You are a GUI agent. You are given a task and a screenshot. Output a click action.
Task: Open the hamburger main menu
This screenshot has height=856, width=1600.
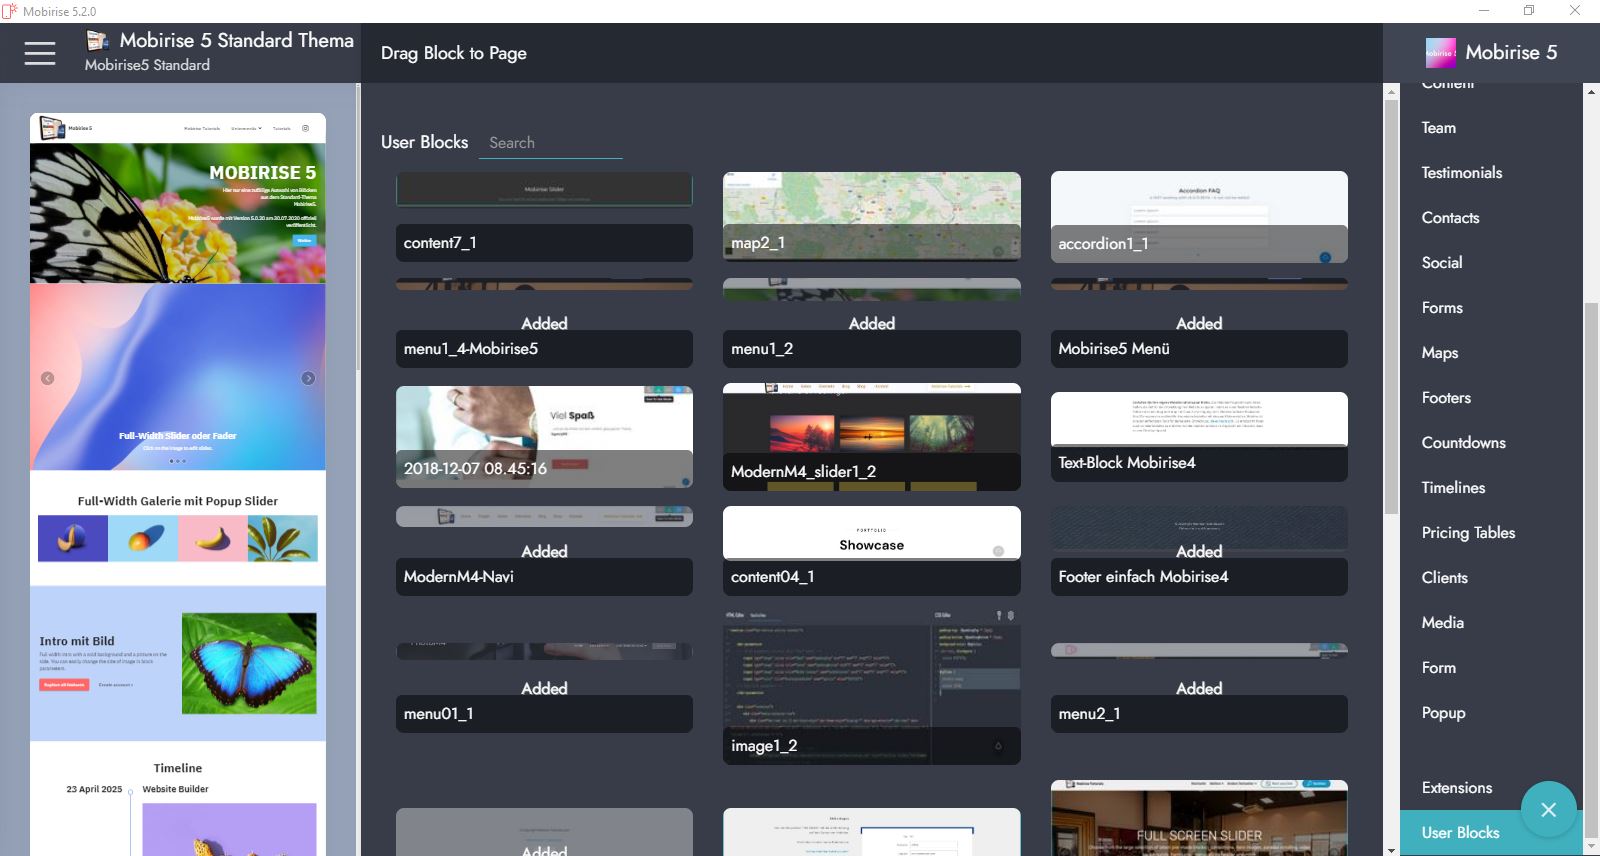click(40, 53)
